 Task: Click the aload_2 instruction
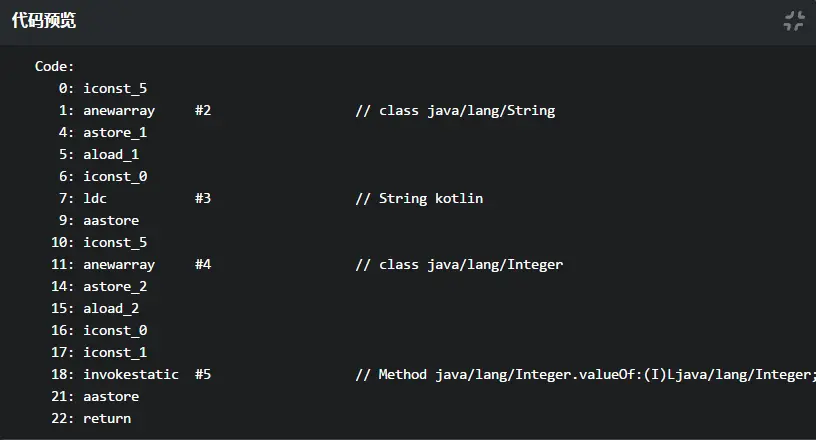(111, 309)
